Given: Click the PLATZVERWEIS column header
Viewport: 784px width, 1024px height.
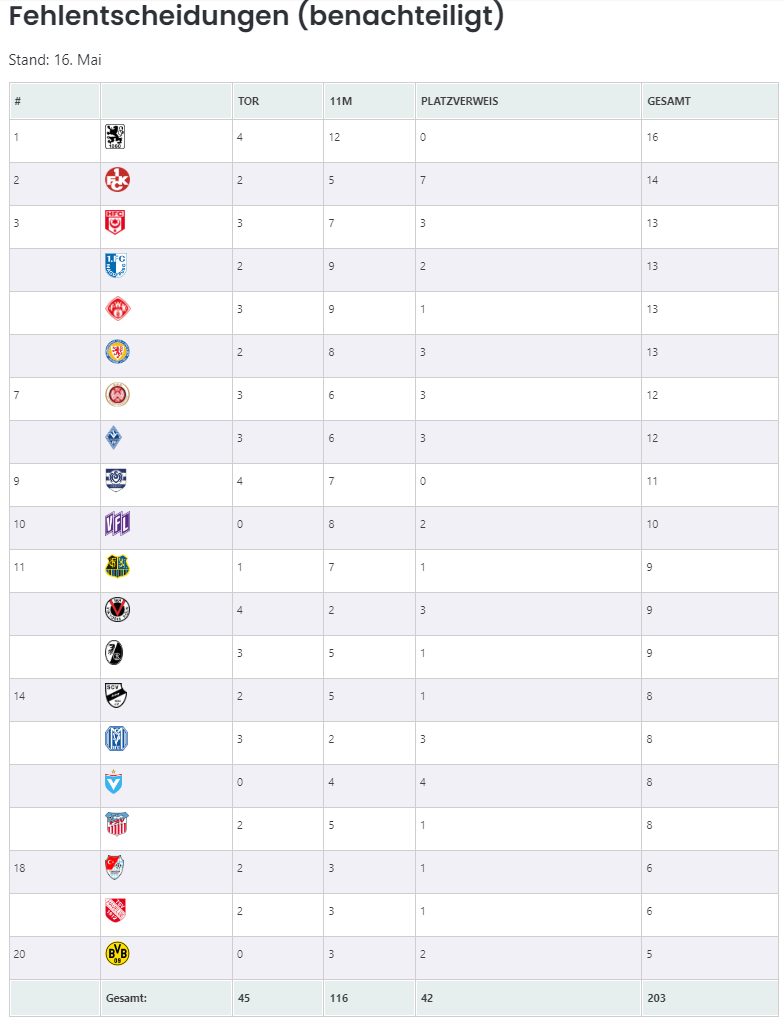Looking at the screenshot, I should [x=459, y=101].
